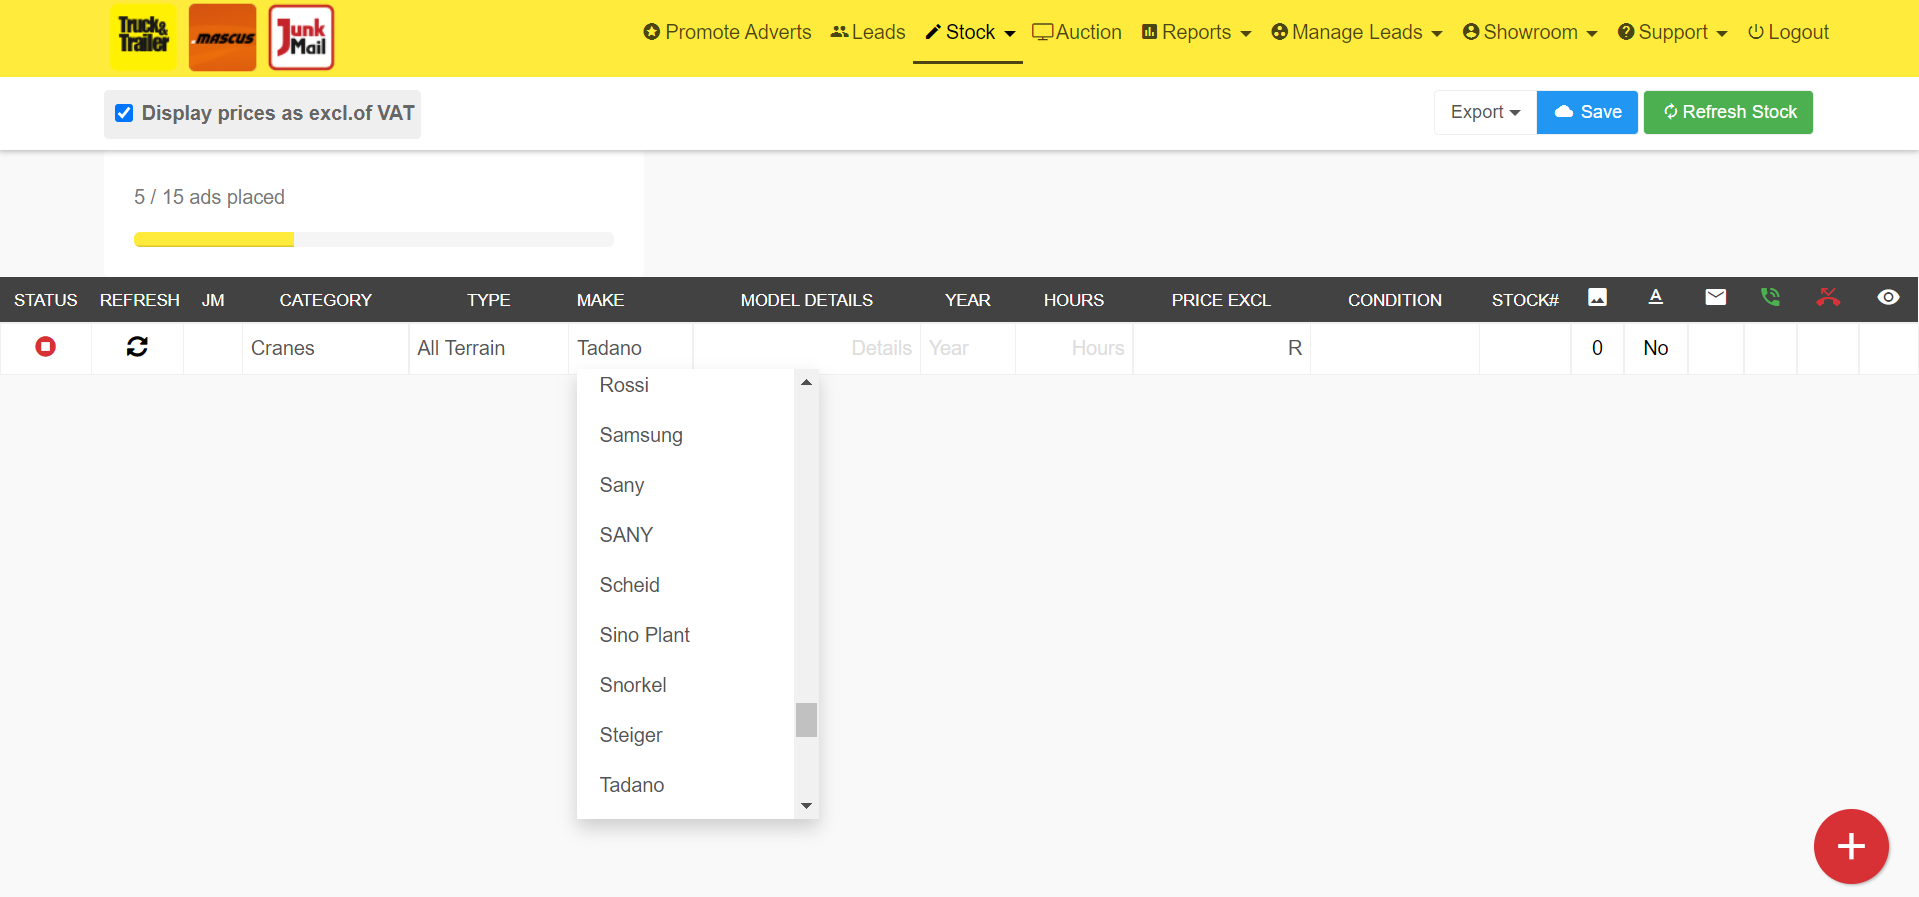The height and width of the screenshot is (897, 1919).
Task: Click the make list scroll-up arrow
Action: point(806,382)
